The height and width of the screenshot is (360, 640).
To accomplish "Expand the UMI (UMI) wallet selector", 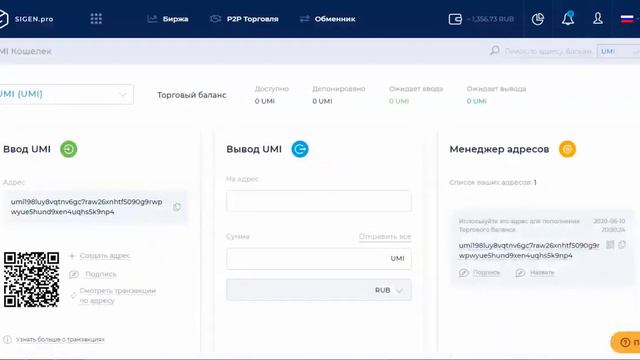I will pyautogui.click(x=66, y=94).
